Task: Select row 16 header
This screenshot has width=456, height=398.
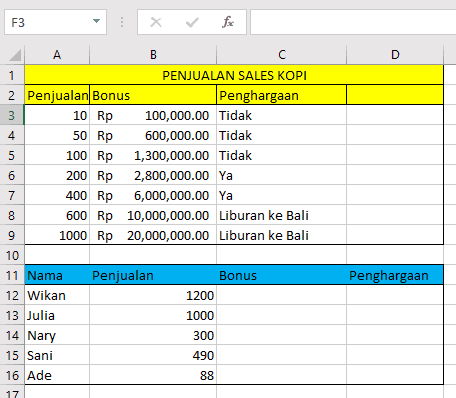Action: click(x=12, y=375)
